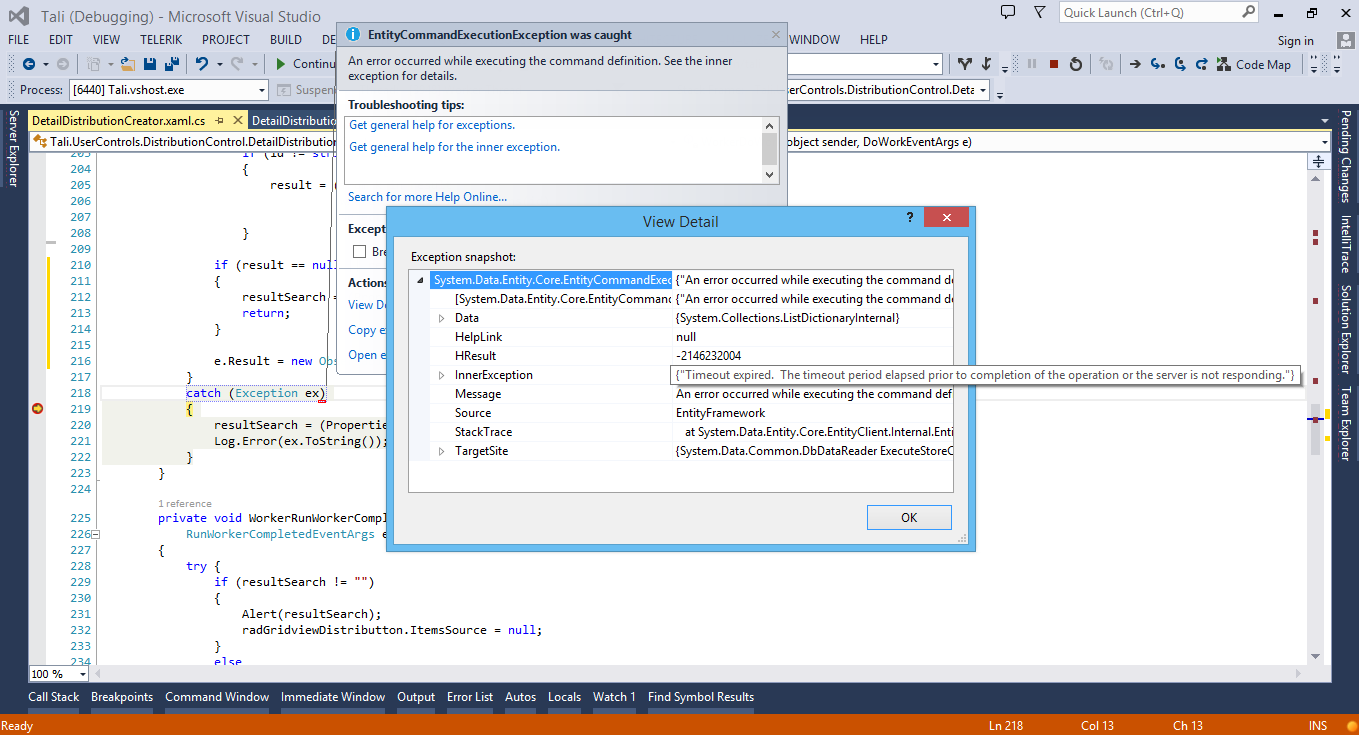Viewport: 1359px width, 735px height.
Task: Click 'Get general help for the inner exception' link
Action: point(454,147)
